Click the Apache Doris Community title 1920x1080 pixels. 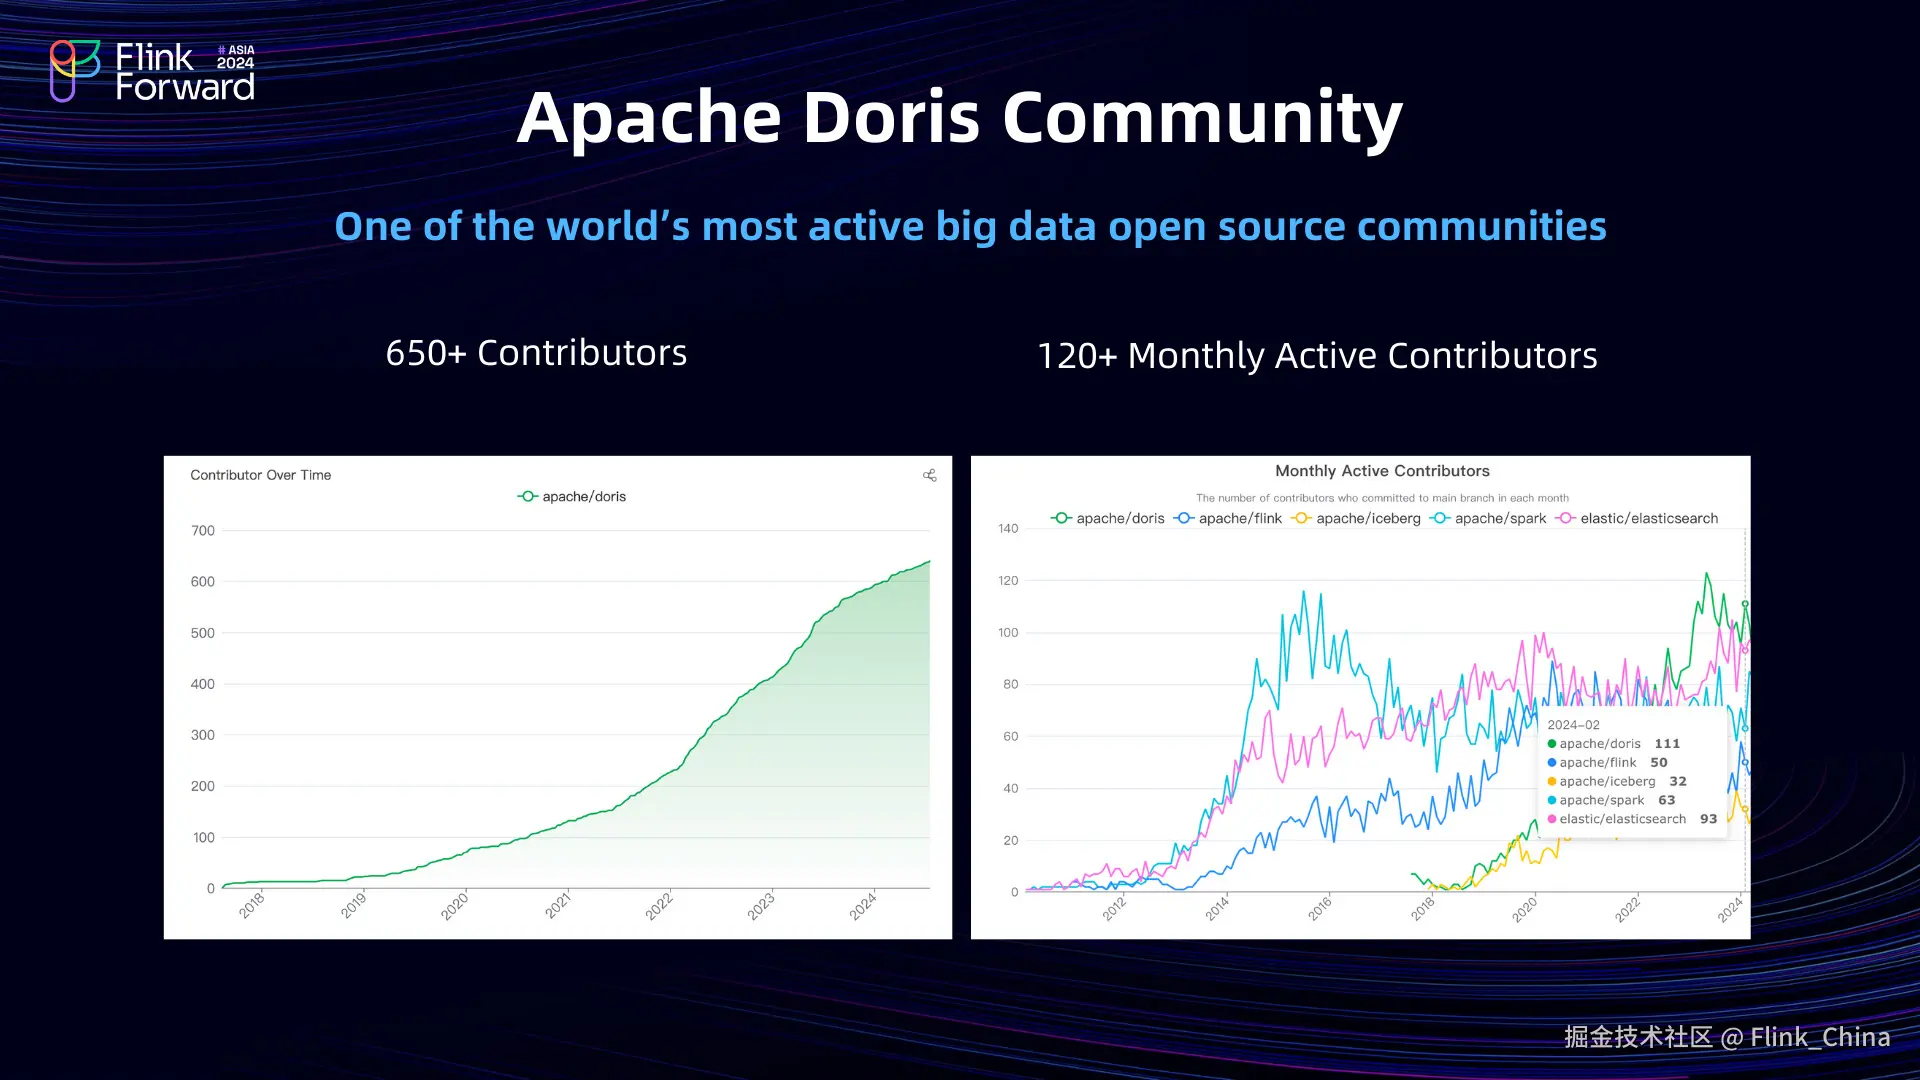[x=959, y=118]
